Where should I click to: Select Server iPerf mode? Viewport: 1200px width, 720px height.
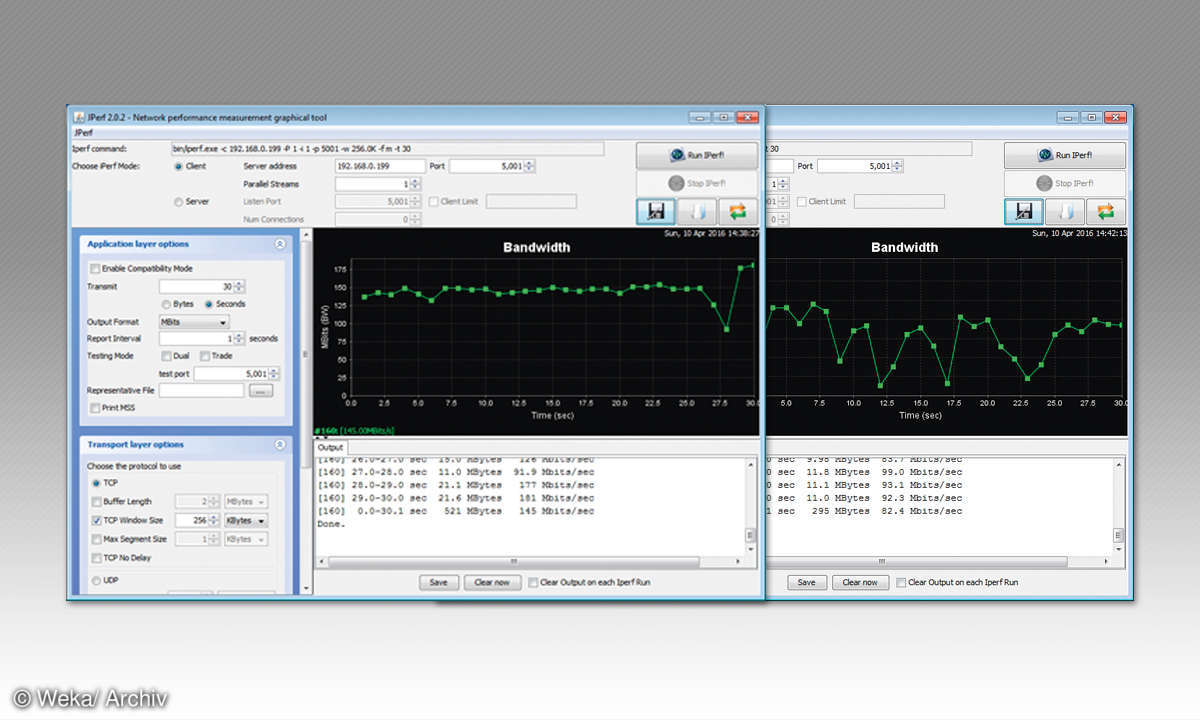[179, 202]
